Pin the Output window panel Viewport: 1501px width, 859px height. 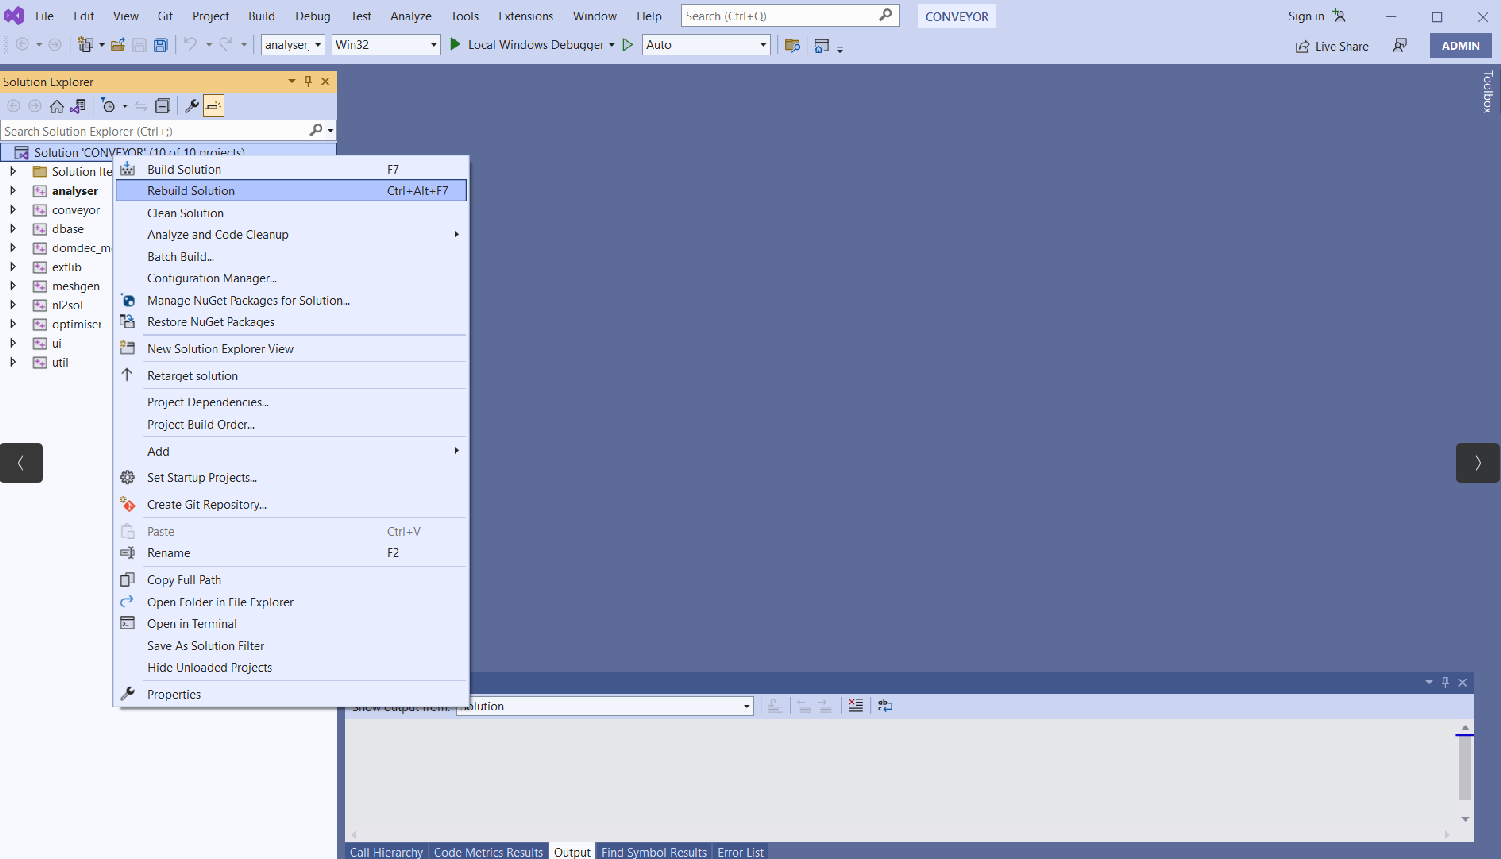pos(1445,682)
